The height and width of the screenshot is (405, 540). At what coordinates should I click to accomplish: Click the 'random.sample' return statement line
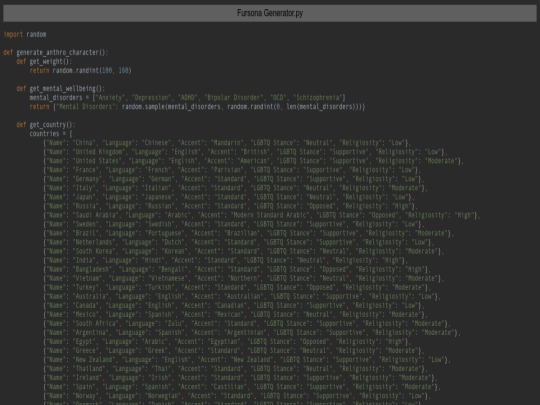(x=197, y=107)
